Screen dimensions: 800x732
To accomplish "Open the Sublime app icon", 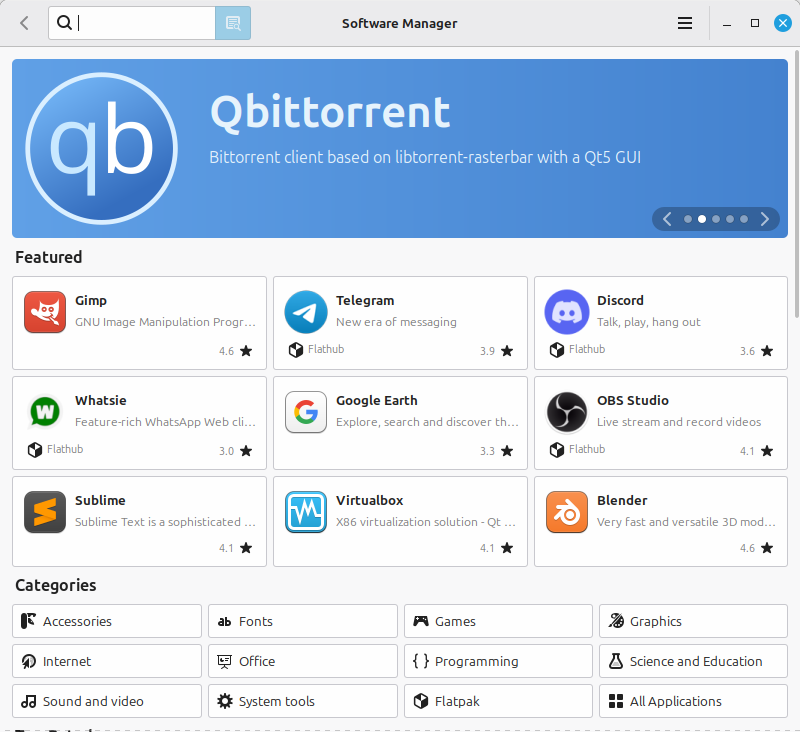I will (x=45, y=512).
